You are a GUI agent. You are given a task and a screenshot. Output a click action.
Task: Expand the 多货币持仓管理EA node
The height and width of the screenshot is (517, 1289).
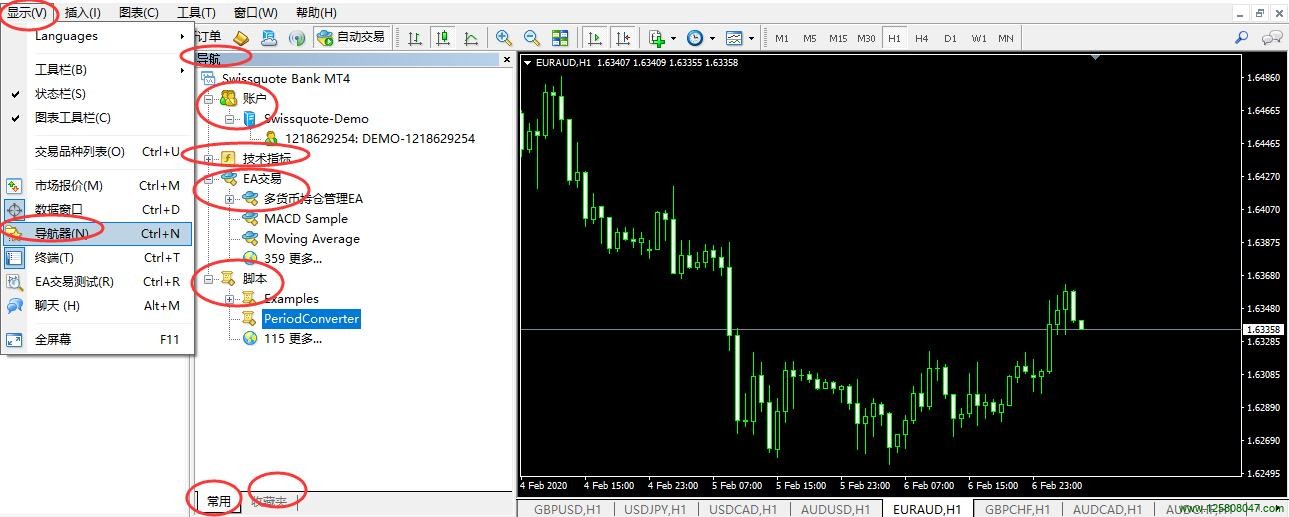[x=230, y=198]
